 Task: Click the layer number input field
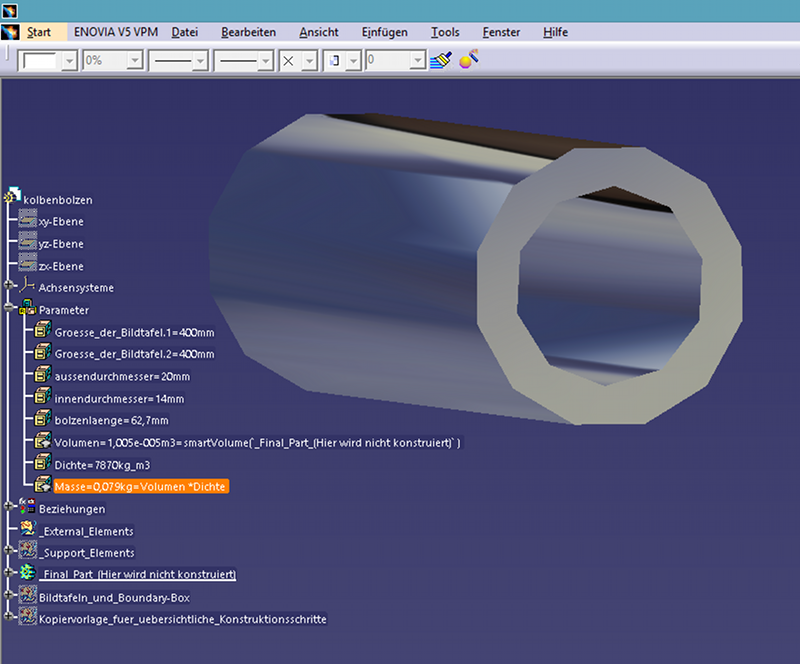387,61
